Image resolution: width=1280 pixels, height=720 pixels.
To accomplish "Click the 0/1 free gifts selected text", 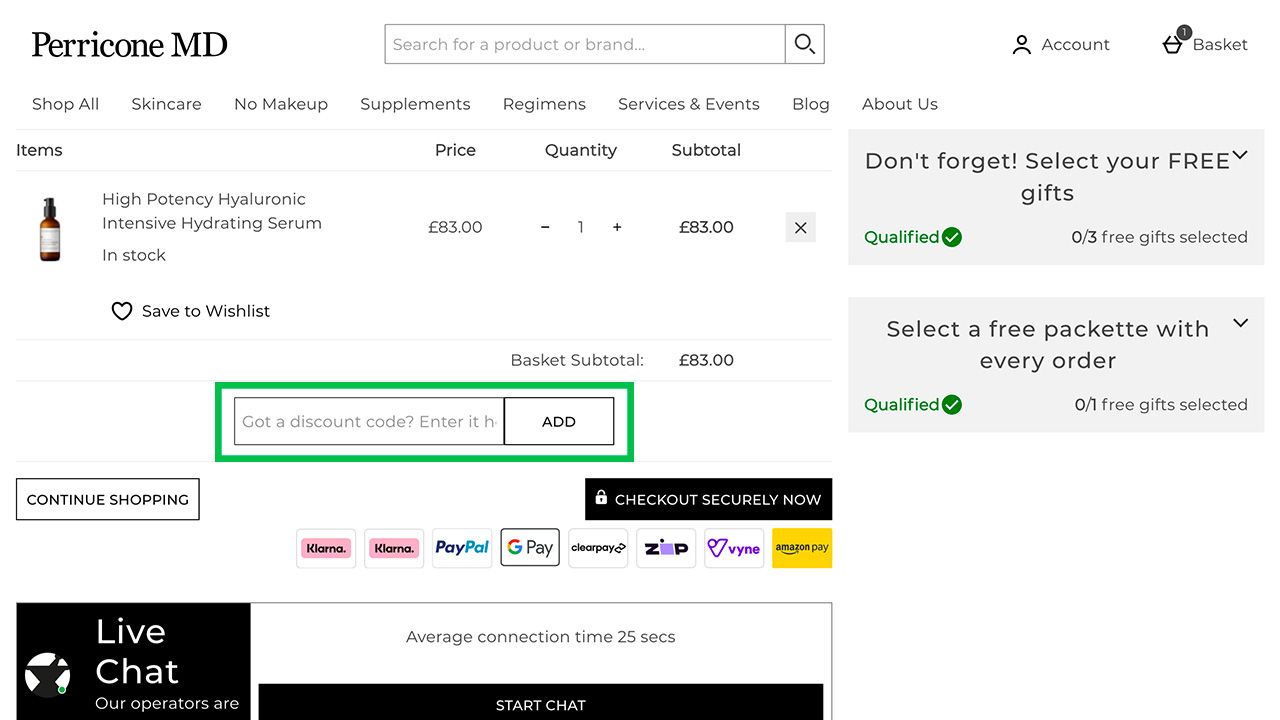I will point(1161,405).
